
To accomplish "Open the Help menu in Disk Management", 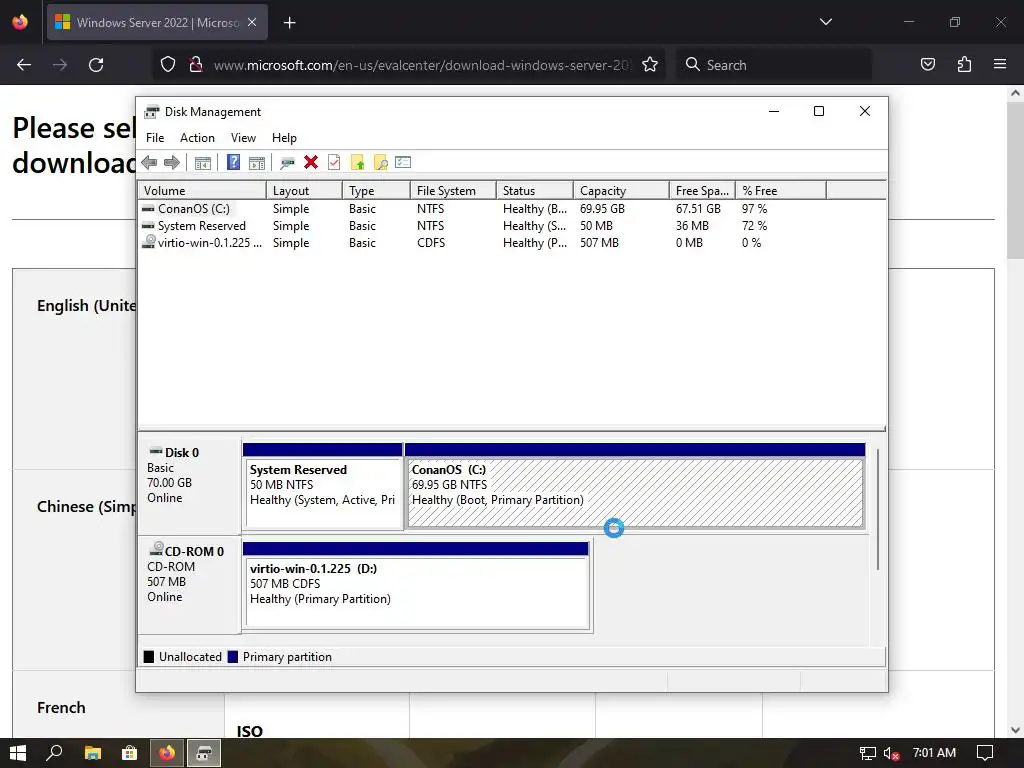I will click(x=284, y=138).
